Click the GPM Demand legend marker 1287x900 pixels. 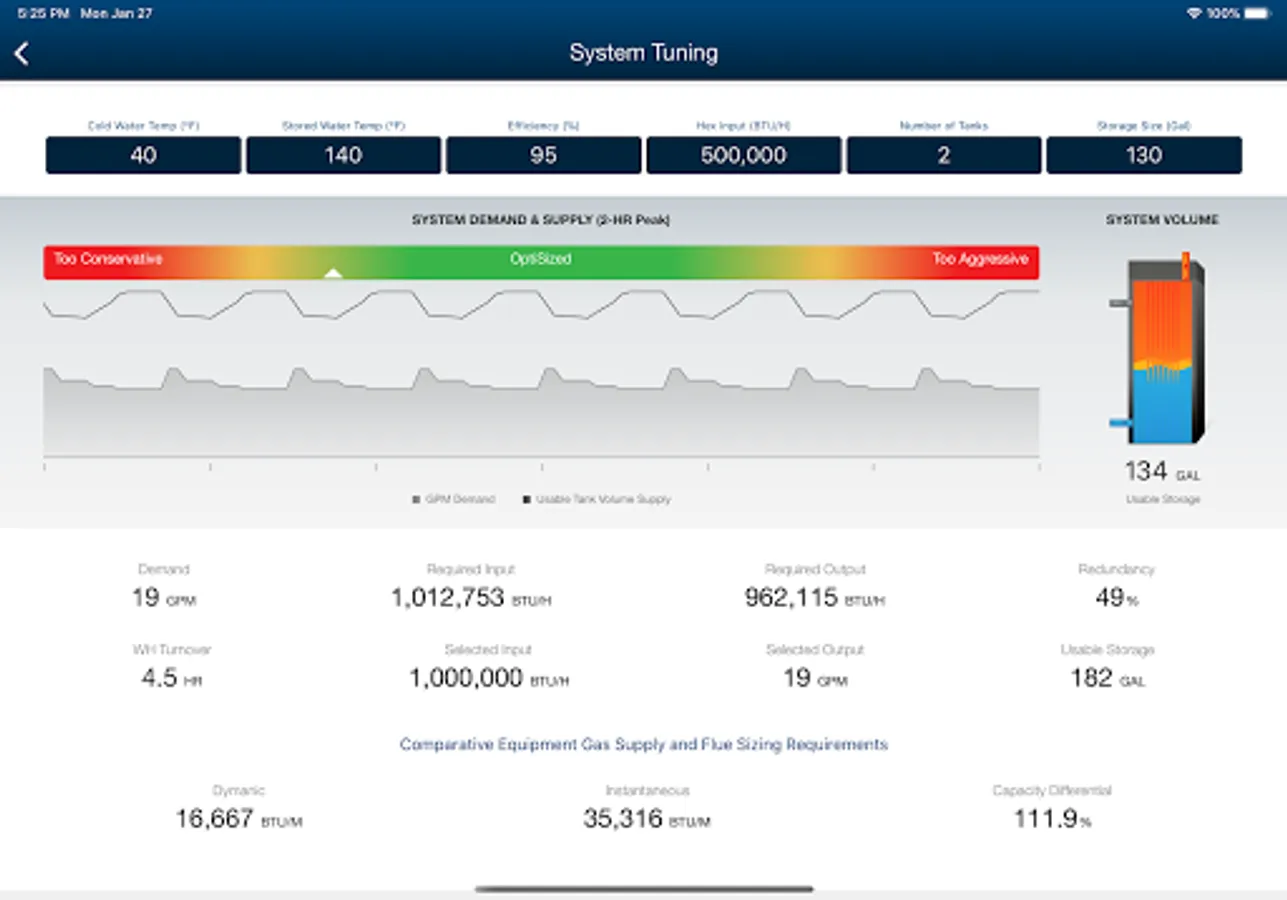tap(416, 499)
